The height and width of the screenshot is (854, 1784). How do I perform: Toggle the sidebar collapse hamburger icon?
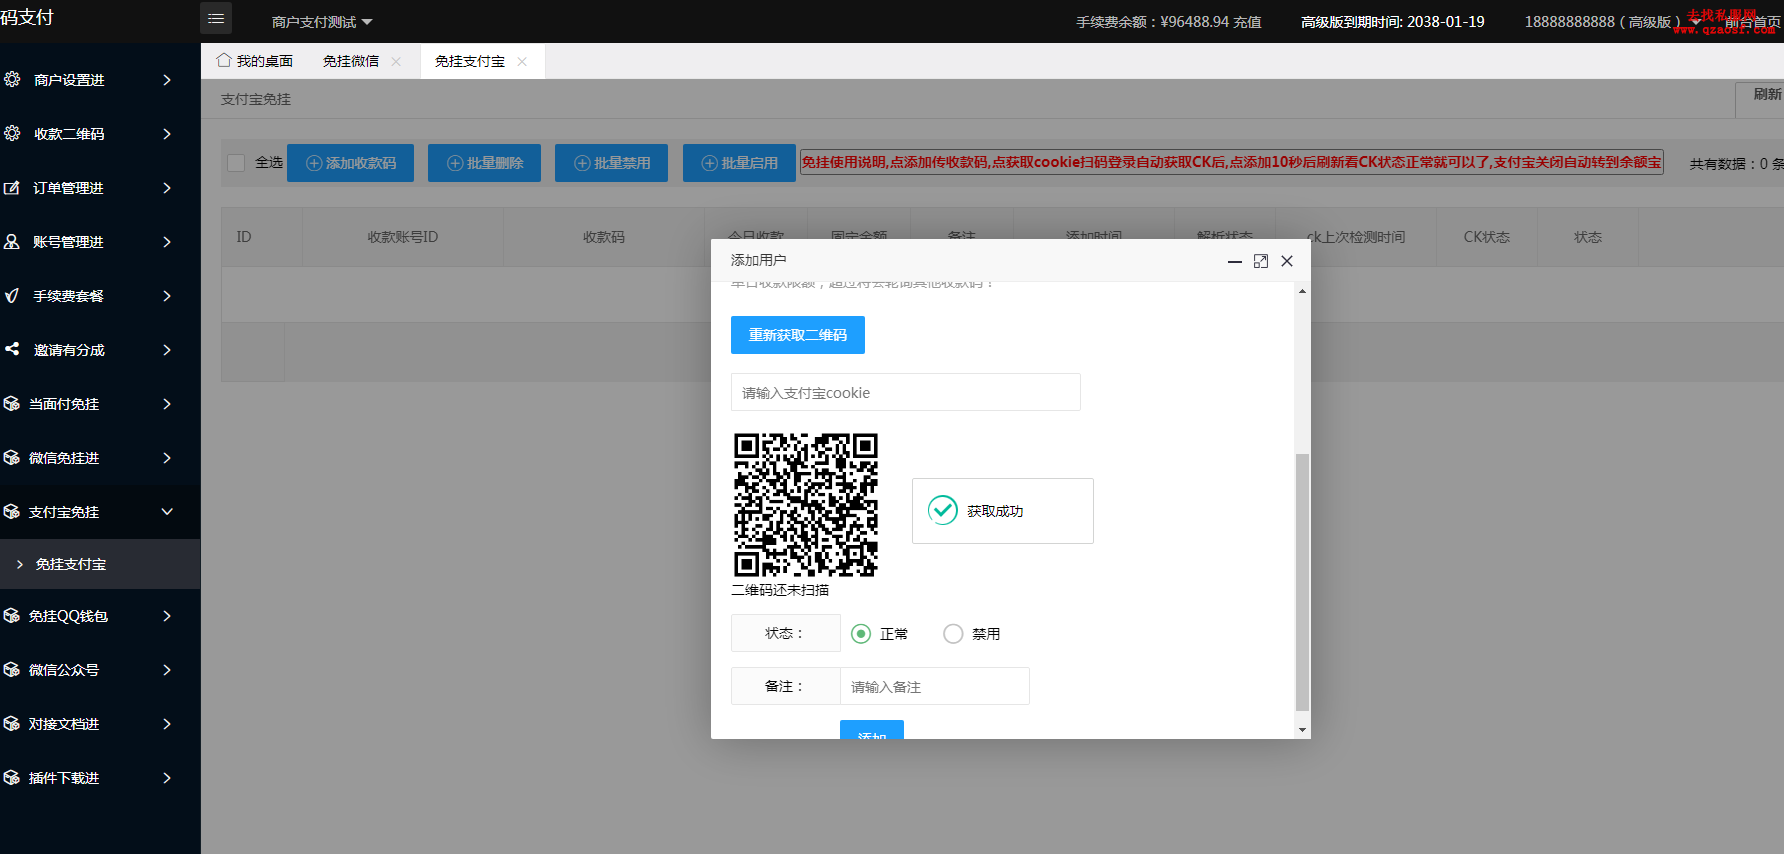pyautogui.click(x=216, y=18)
